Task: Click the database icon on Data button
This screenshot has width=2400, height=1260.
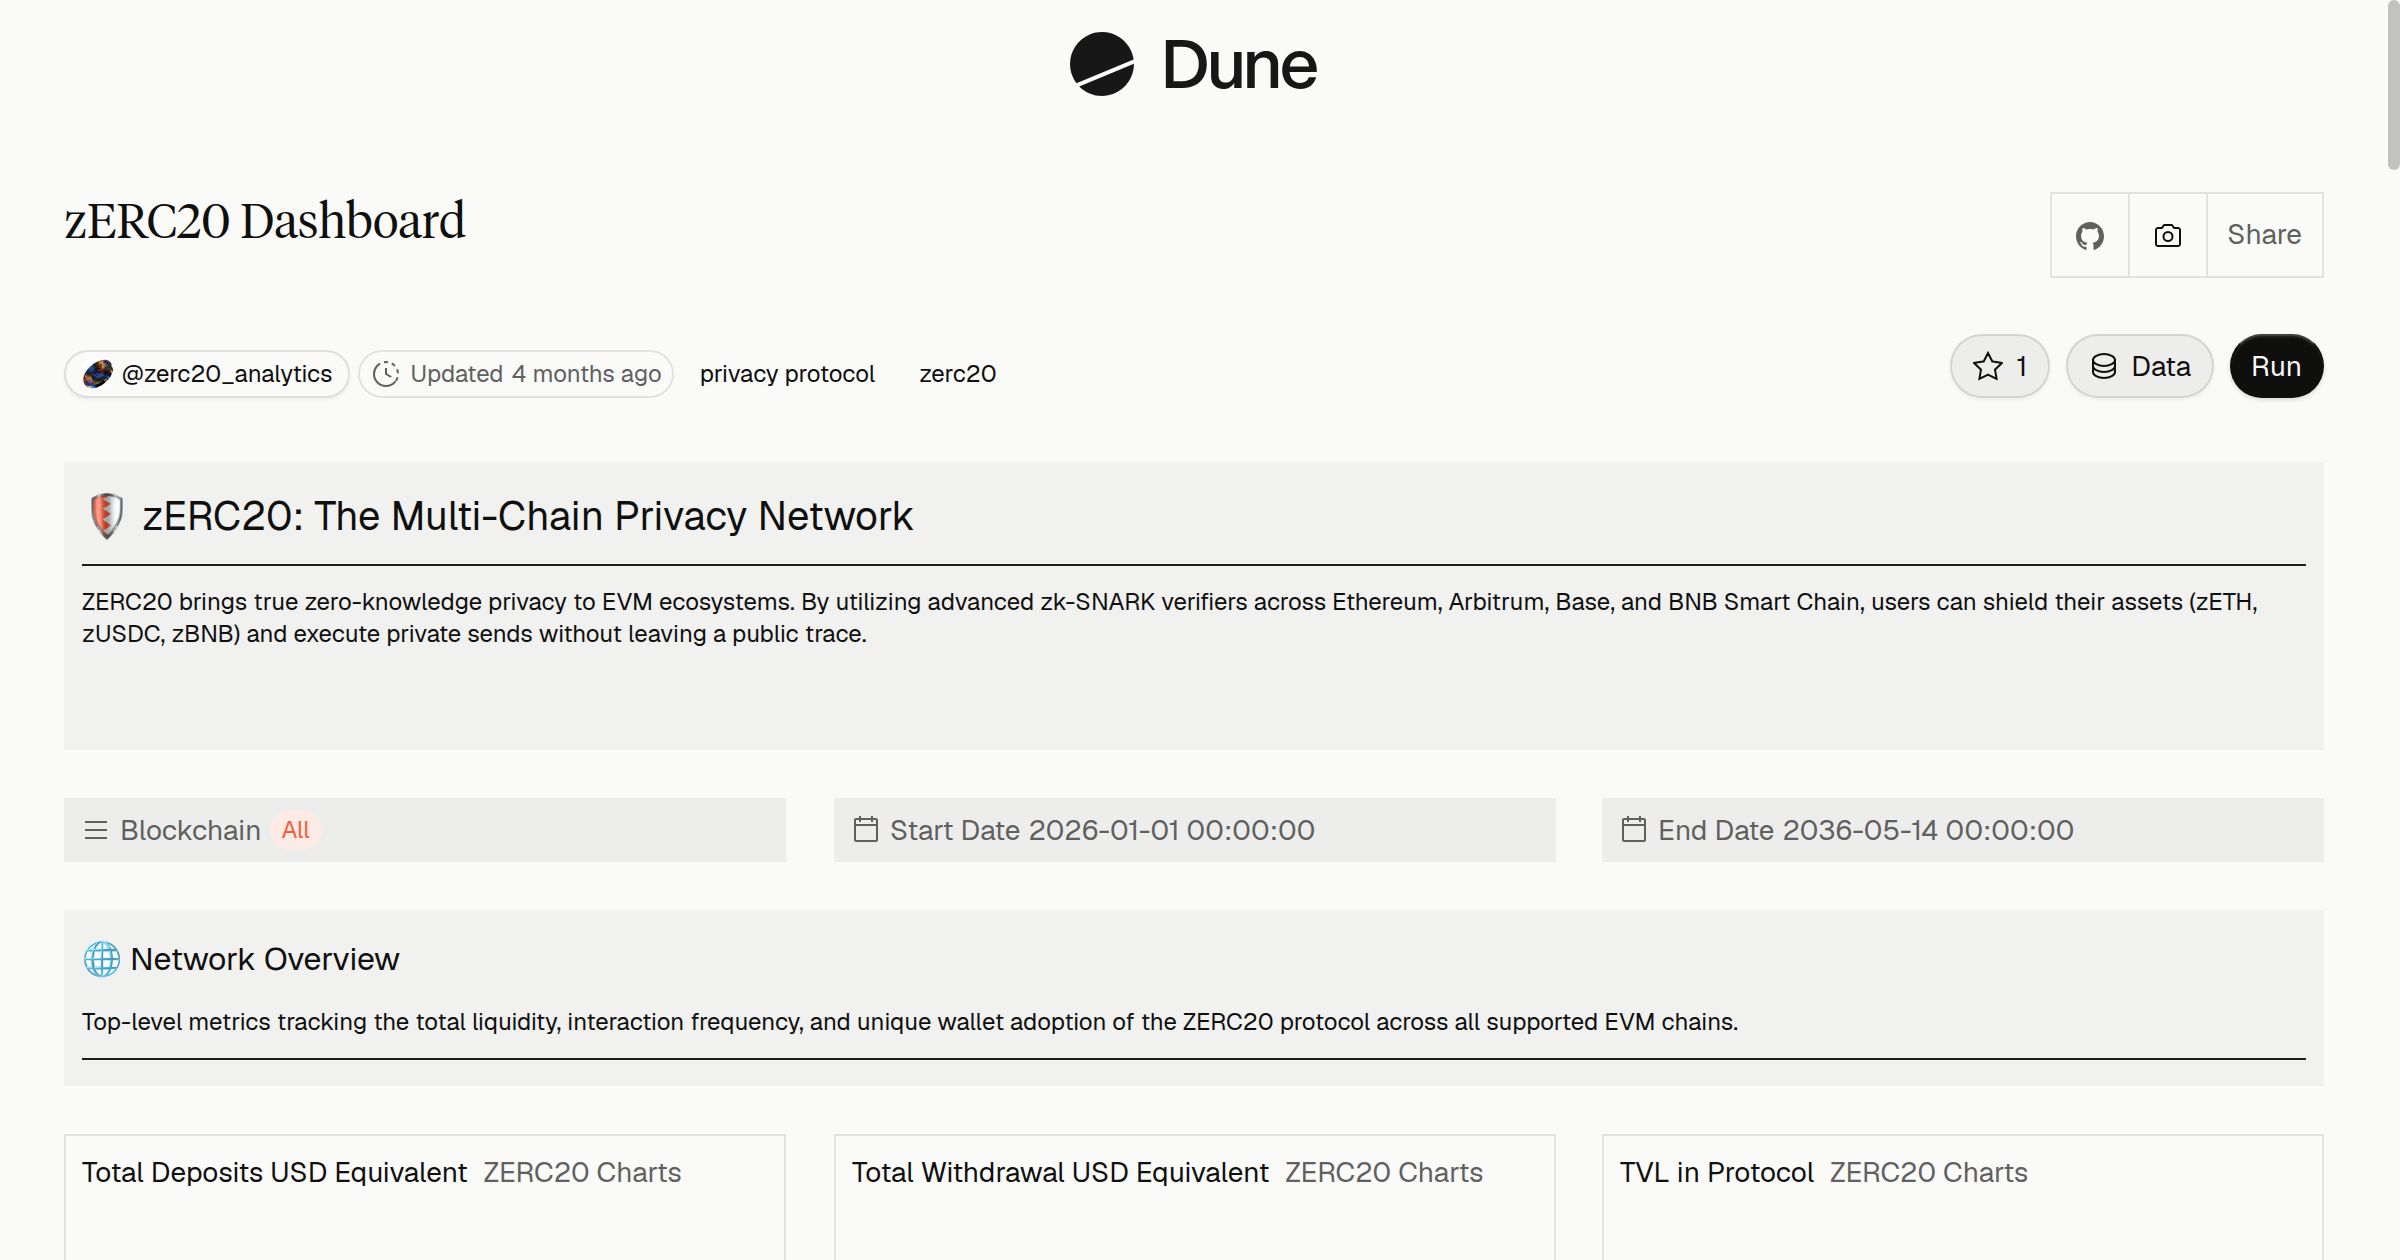Action: point(2104,366)
